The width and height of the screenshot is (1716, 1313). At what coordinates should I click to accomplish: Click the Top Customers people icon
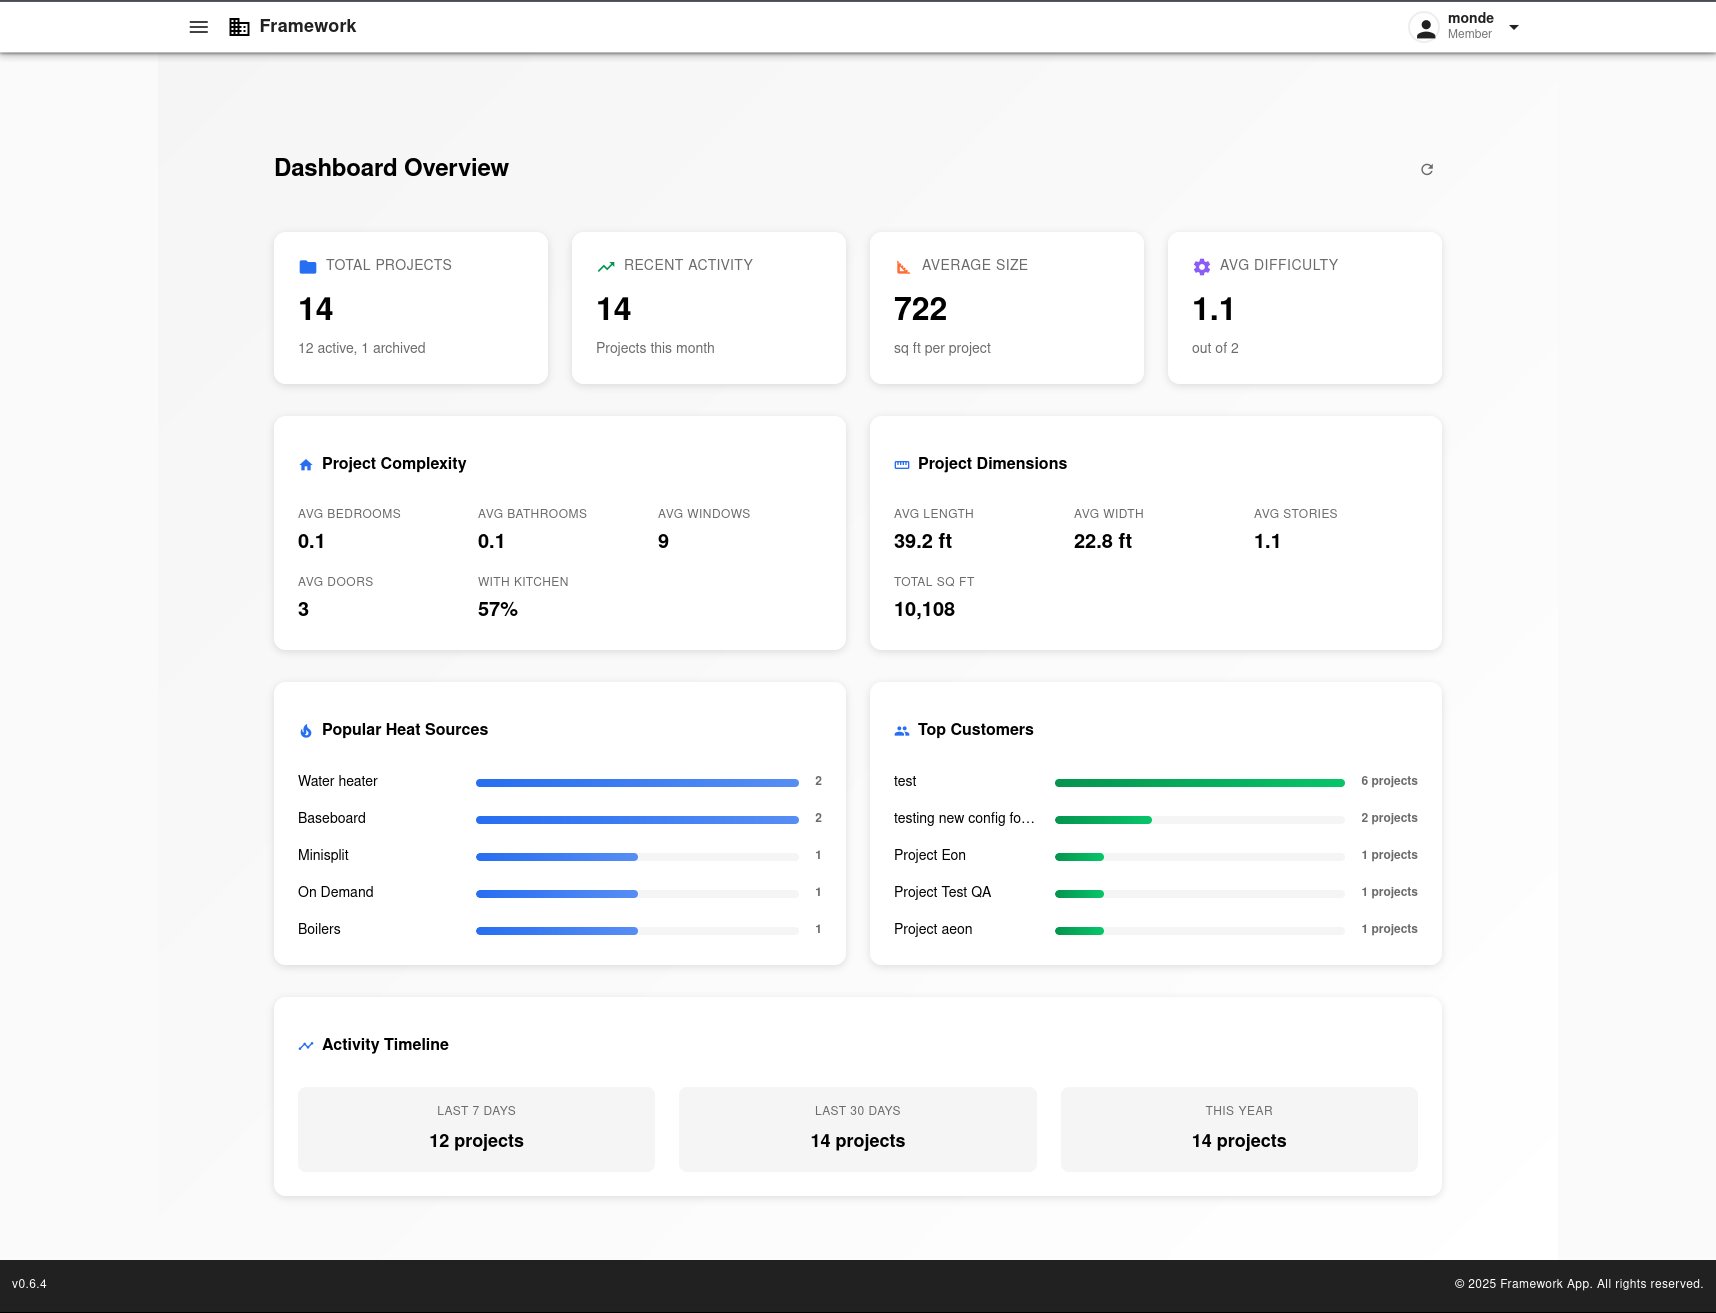point(902,731)
